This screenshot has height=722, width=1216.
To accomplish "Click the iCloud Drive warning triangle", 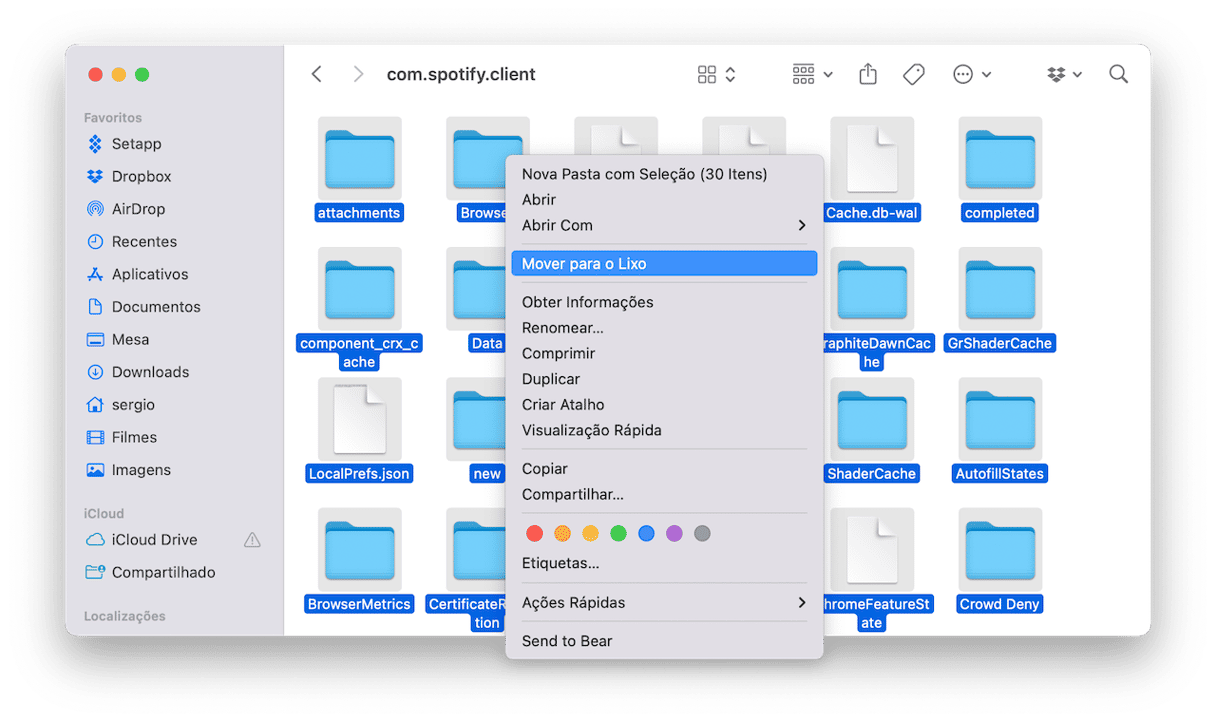I will pyautogui.click(x=252, y=540).
